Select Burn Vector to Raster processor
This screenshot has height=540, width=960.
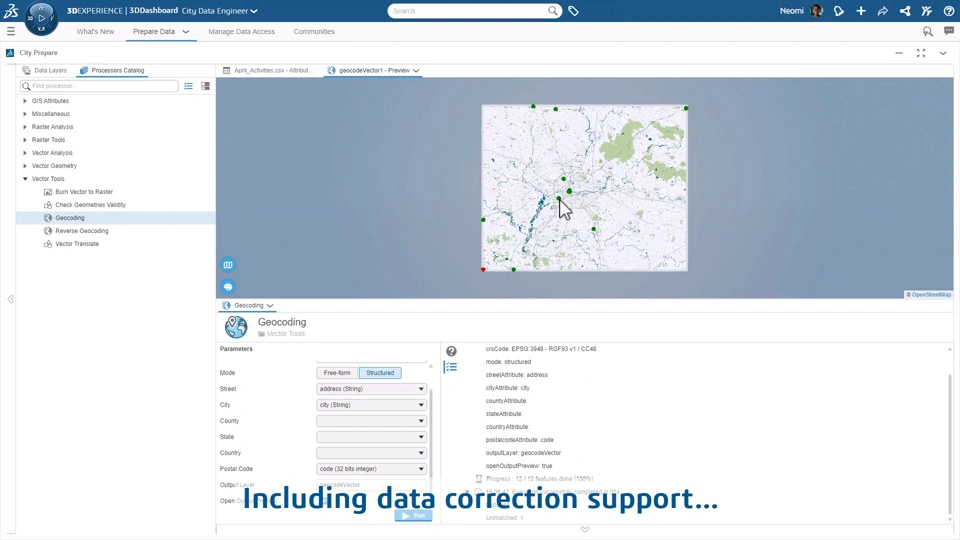84,192
